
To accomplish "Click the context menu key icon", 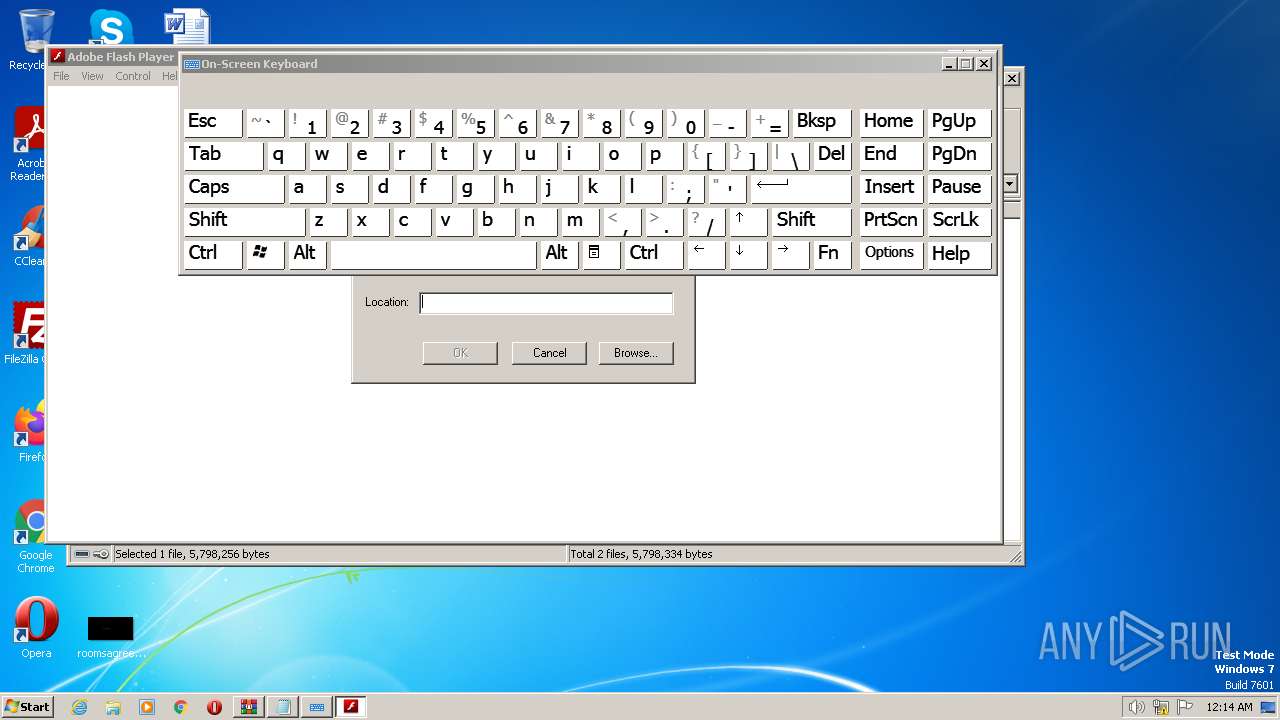I will [x=602, y=254].
